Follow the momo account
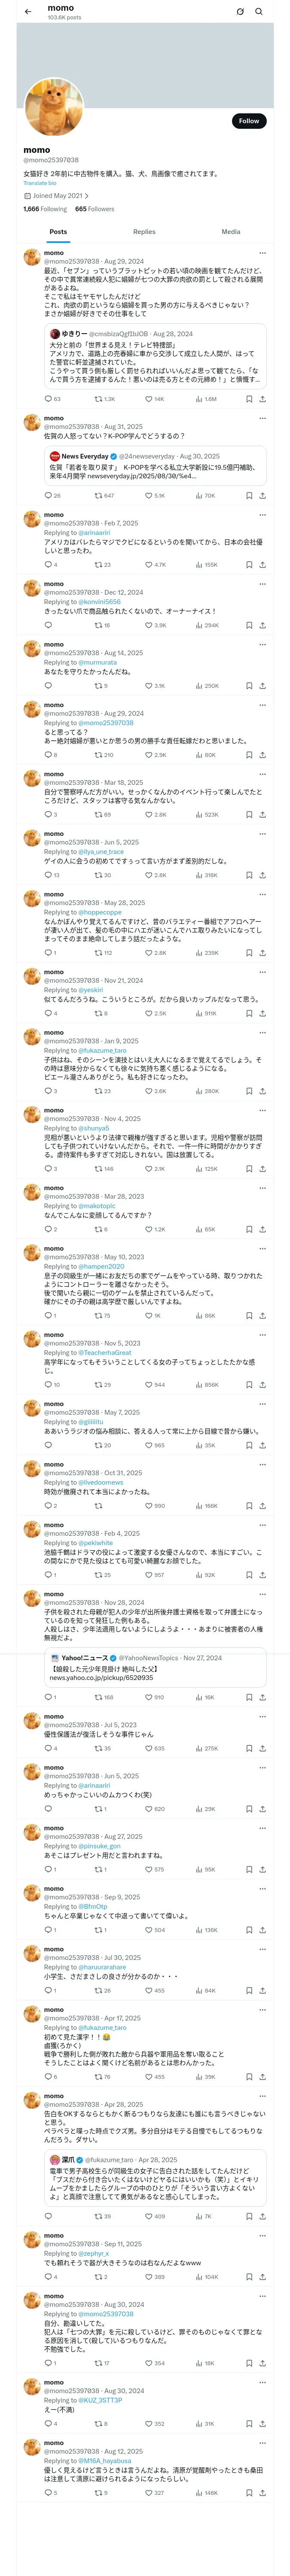Viewport: 290px width, 2576px height. (x=249, y=121)
